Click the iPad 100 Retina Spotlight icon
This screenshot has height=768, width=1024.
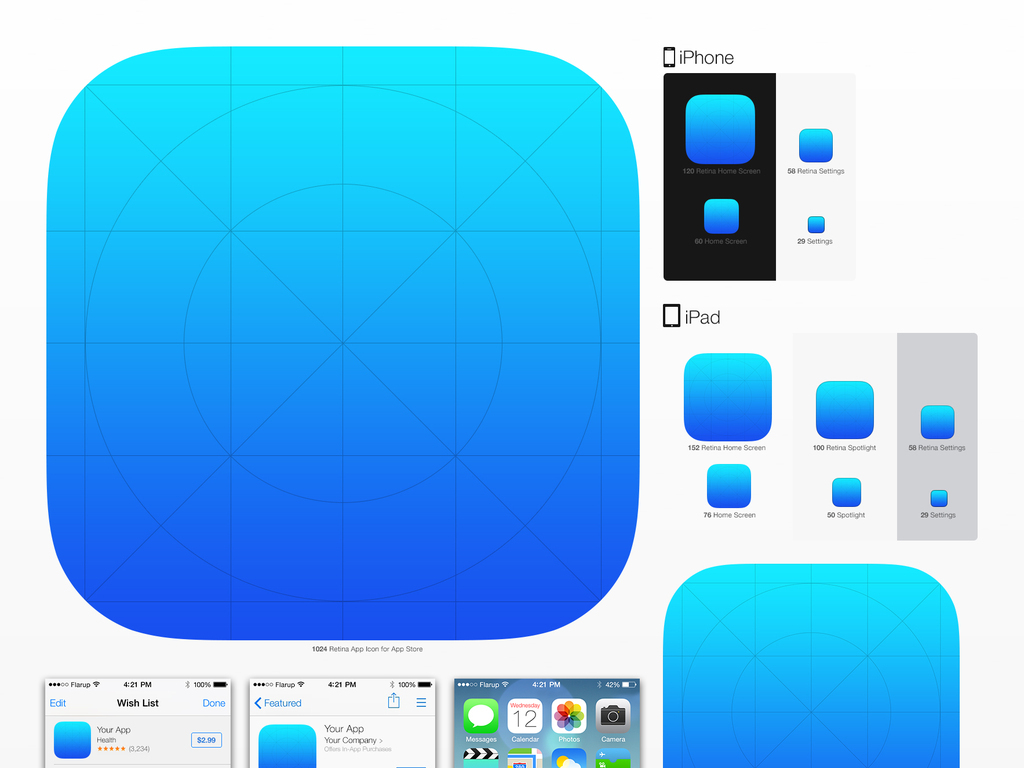(845, 410)
